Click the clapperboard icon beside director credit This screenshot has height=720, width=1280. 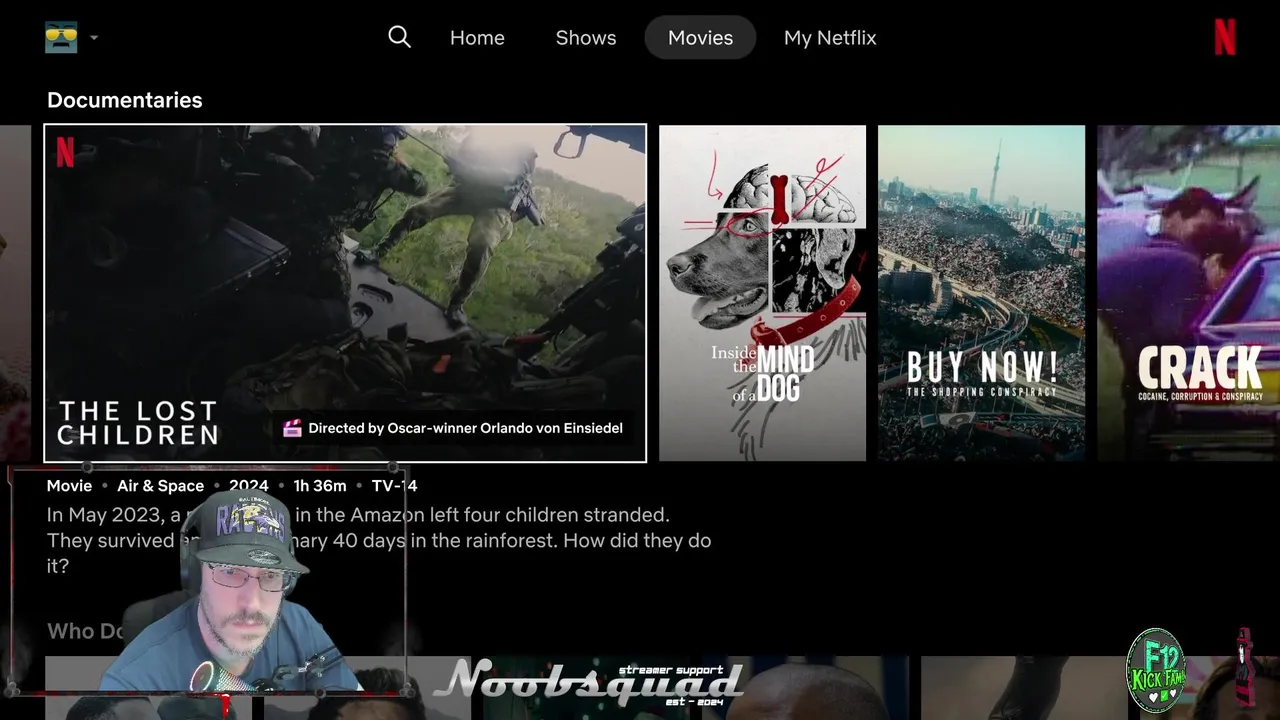coord(292,428)
